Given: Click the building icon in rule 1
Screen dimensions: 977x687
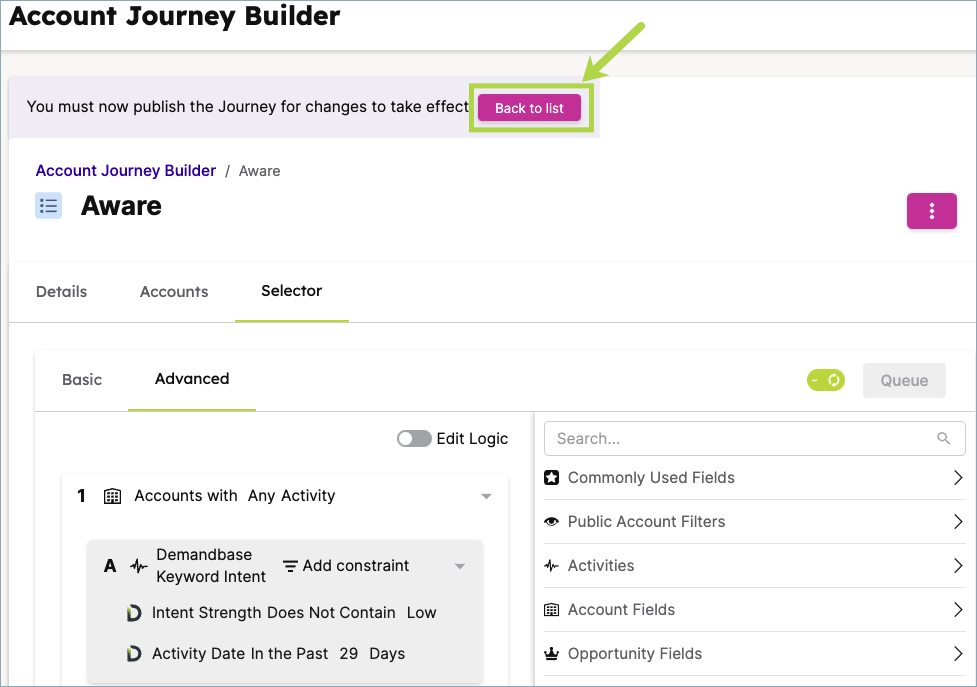Looking at the screenshot, I should point(112,496).
